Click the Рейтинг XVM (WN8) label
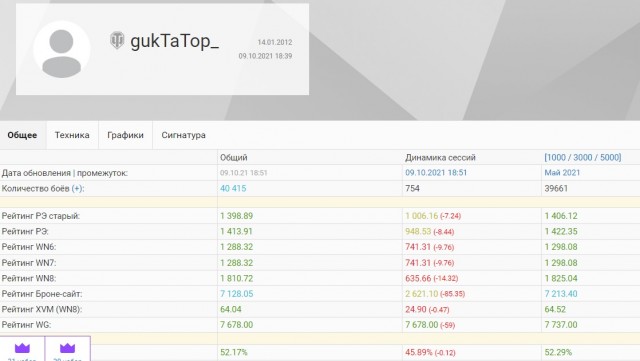Screen dimensions: 640x361 click(42, 310)
